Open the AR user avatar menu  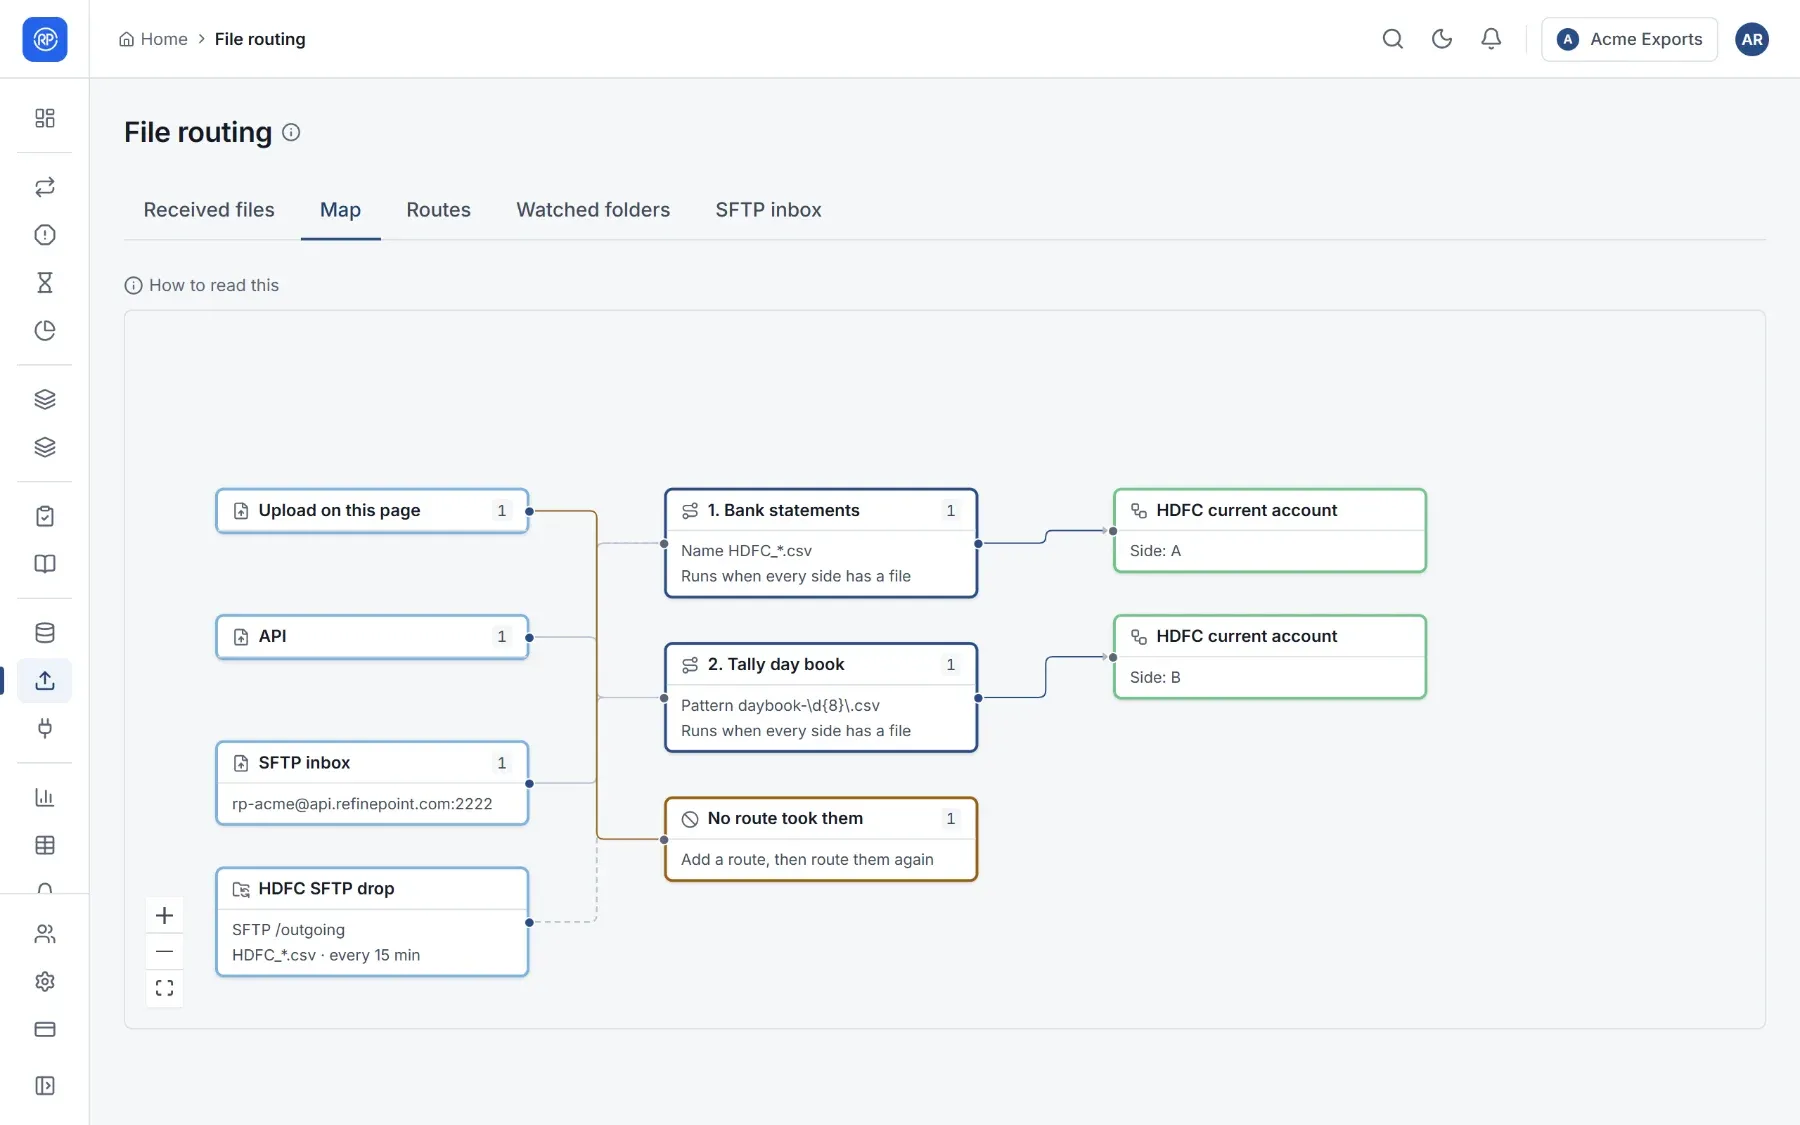click(x=1752, y=39)
